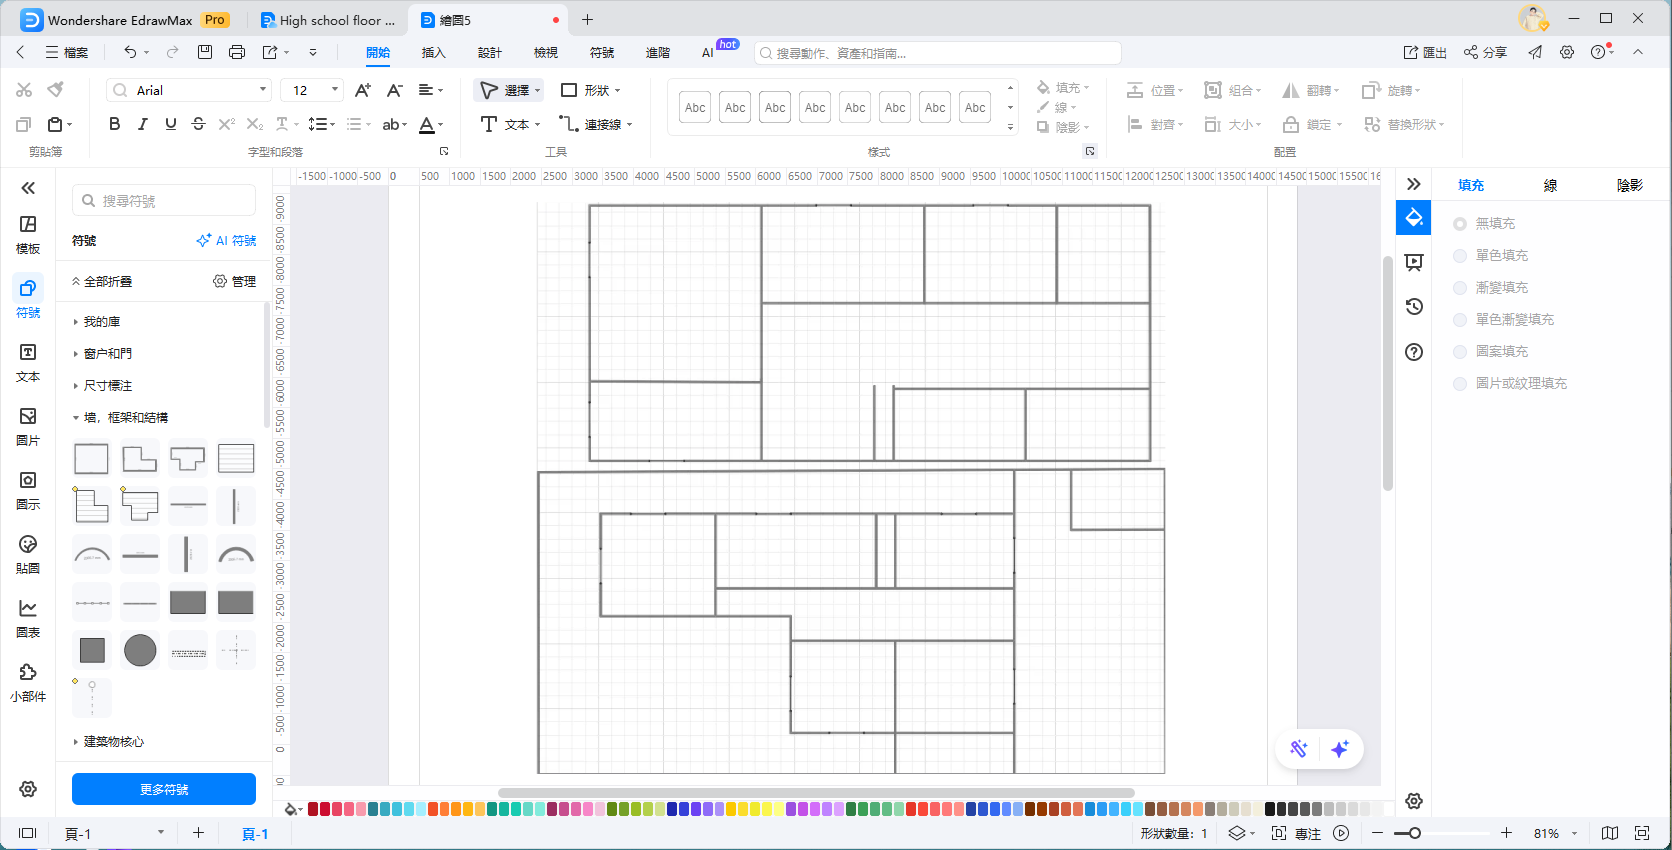This screenshot has height=850, width=1672.
Task: Pick the first red color swatch
Action: [x=313, y=809]
